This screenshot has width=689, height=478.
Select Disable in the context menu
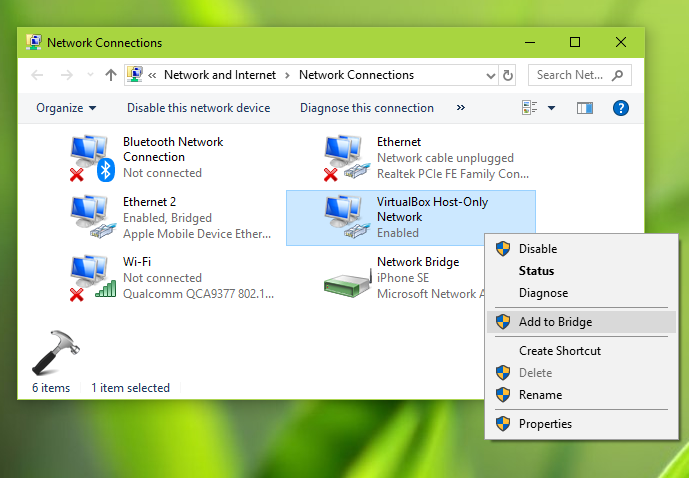(x=538, y=249)
